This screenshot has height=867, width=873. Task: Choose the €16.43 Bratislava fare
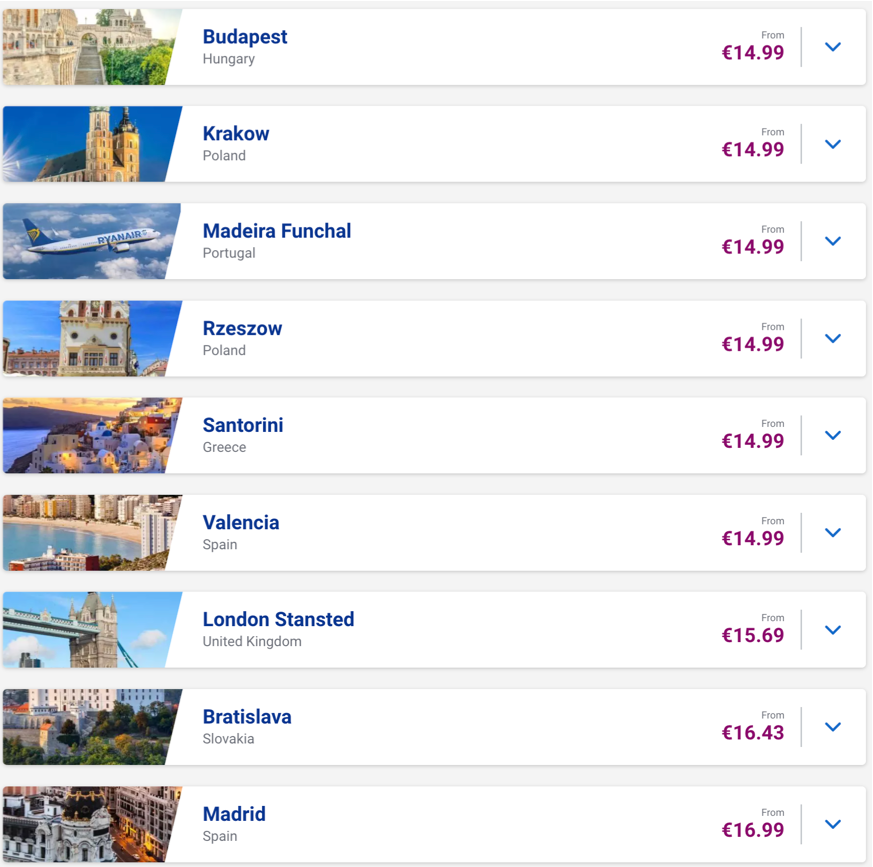pyautogui.click(x=753, y=733)
